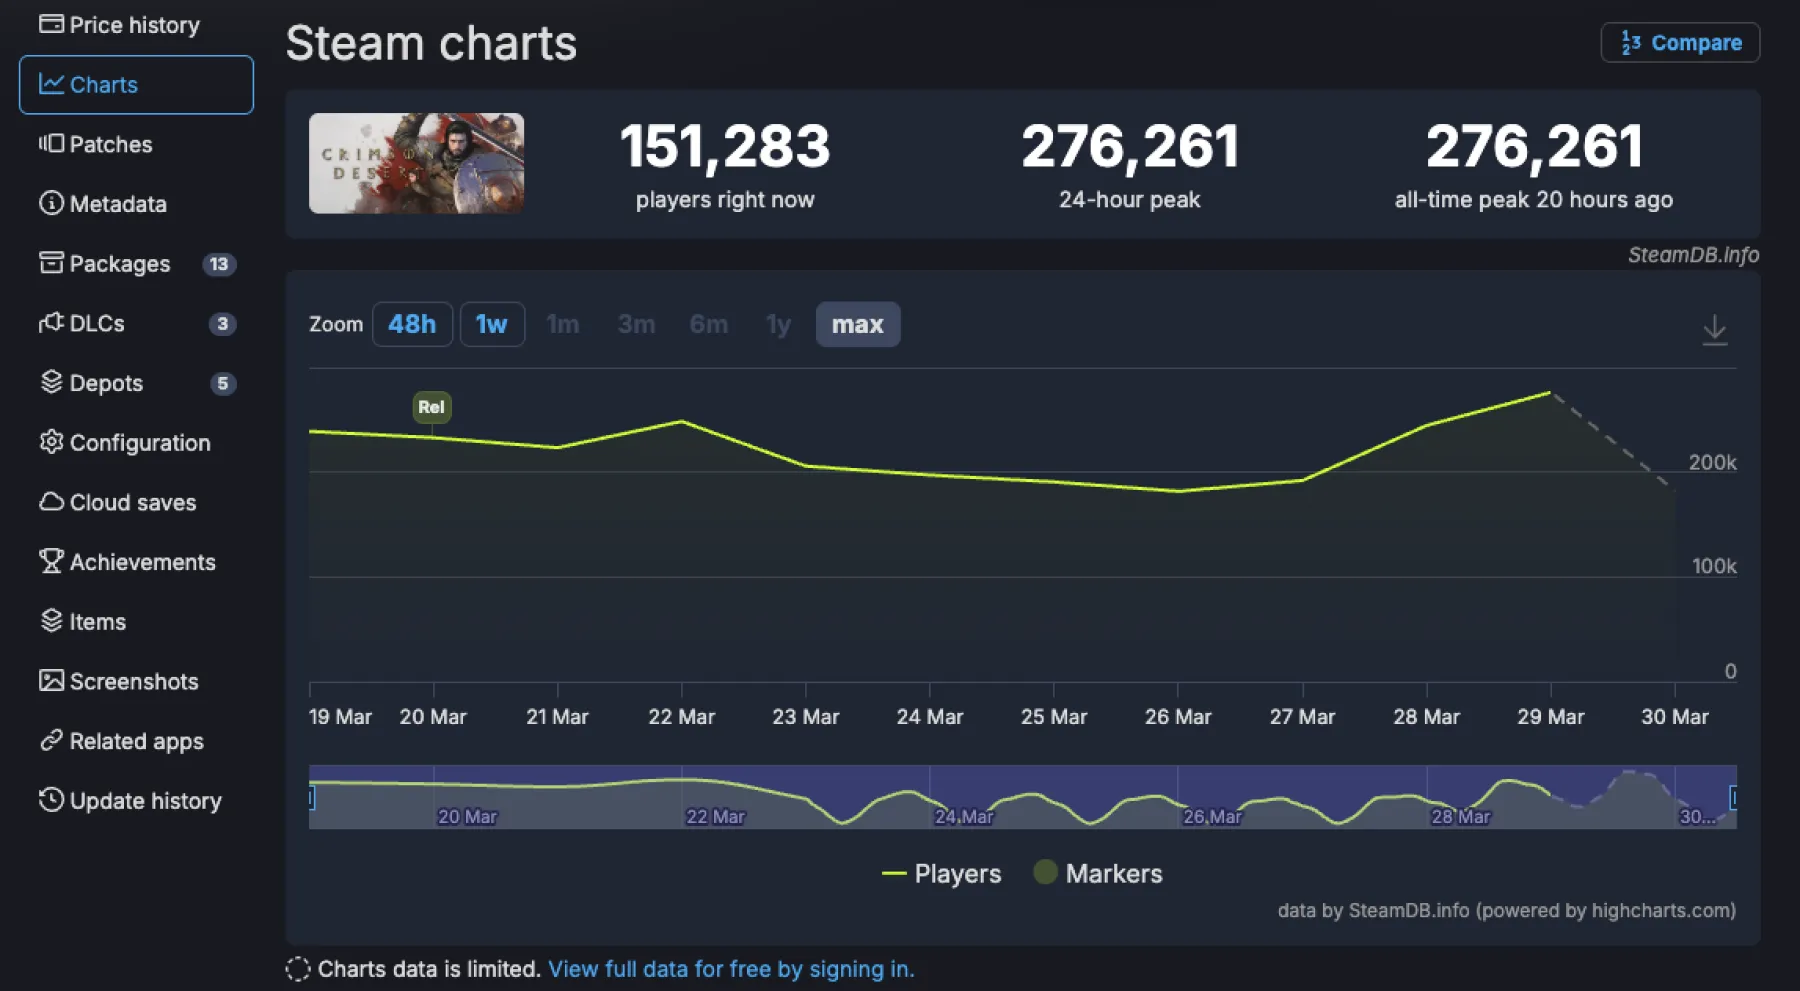Click the Configuration gear icon

(51, 442)
